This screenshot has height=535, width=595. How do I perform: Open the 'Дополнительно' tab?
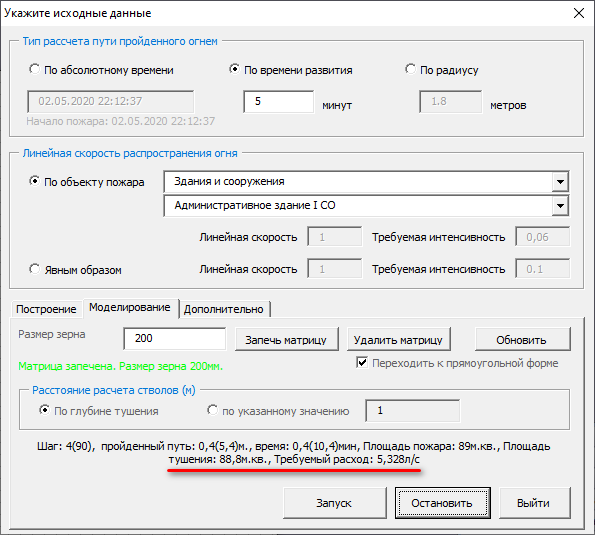pos(224,309)
